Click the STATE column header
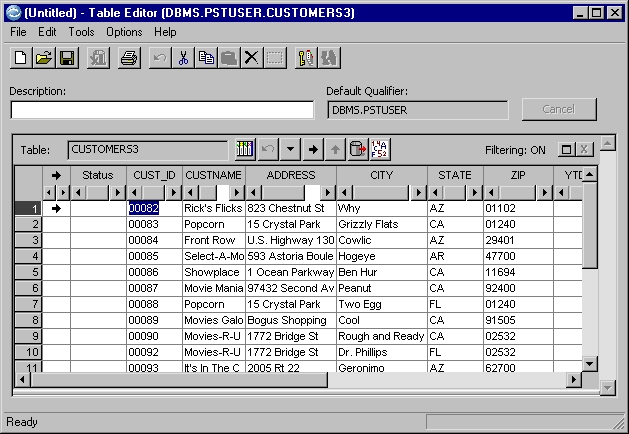Viewport: 629px width, 434px height. click(x=455, y=175)
